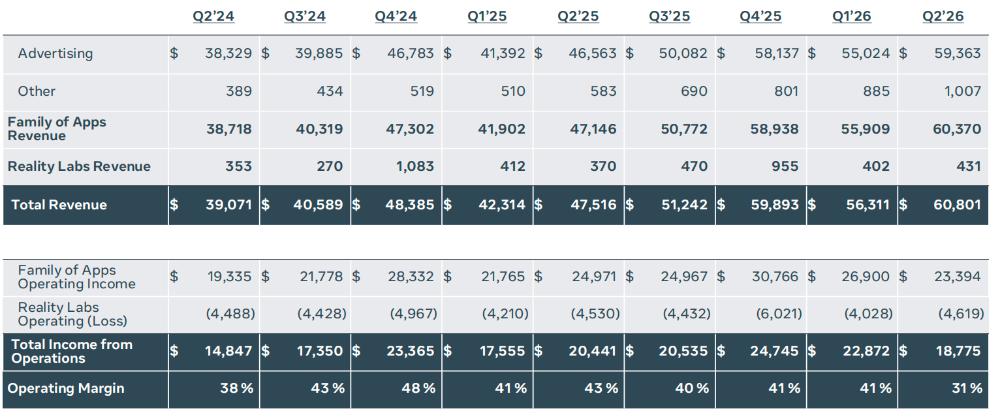Click the Q4'25 column header
Screen dimensions: 1000x420
761,17
